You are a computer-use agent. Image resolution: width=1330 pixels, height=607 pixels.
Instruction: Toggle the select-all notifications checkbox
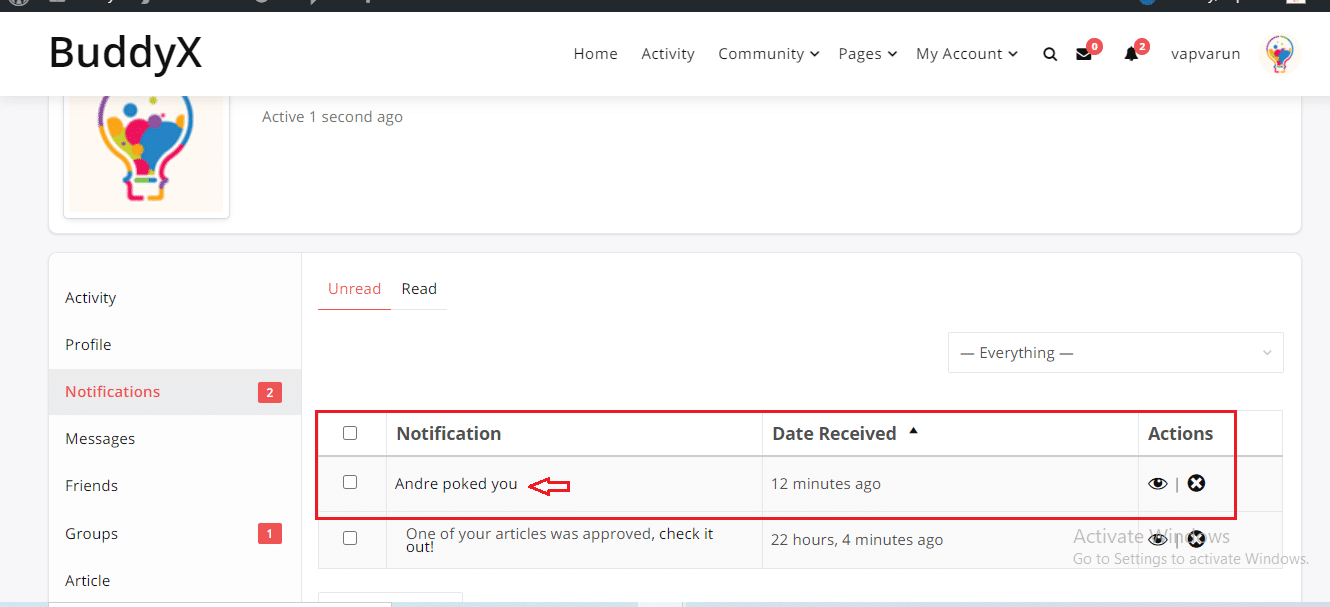[x=350, y=433]
